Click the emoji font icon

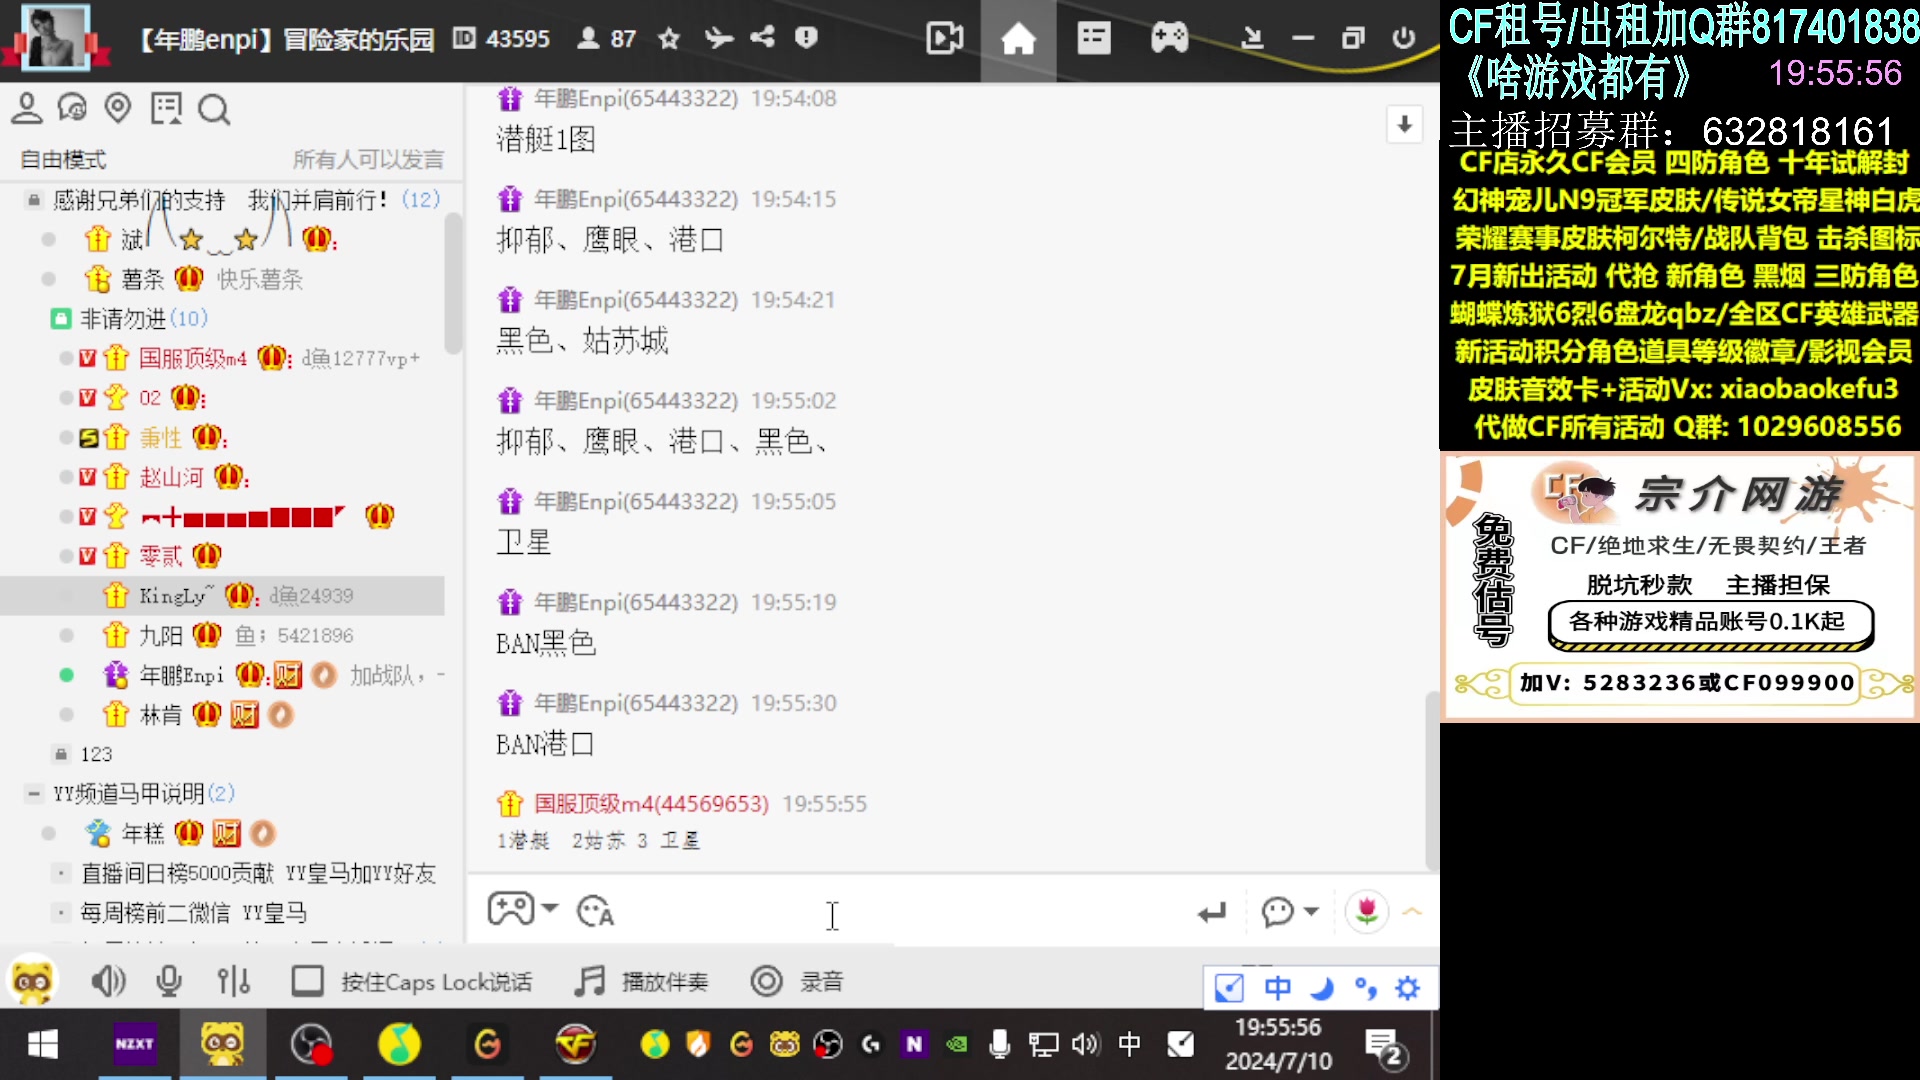pos(595,911)
